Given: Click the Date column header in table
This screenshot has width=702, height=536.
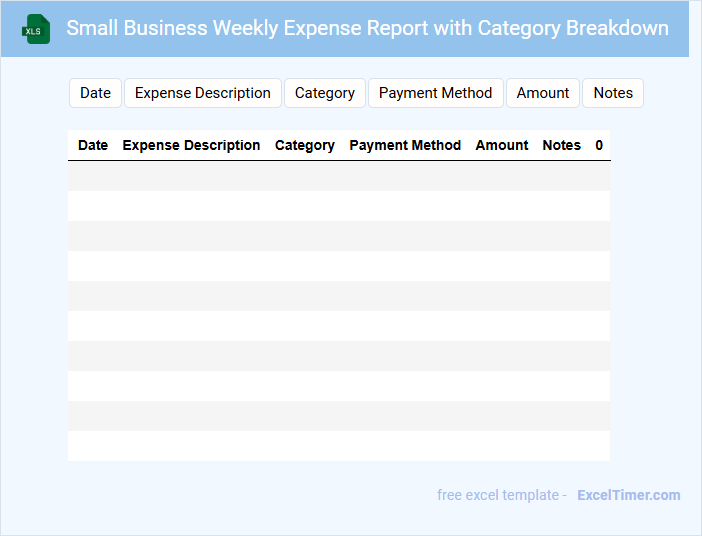Looking at the screenshot, I should tap(93, 145).
